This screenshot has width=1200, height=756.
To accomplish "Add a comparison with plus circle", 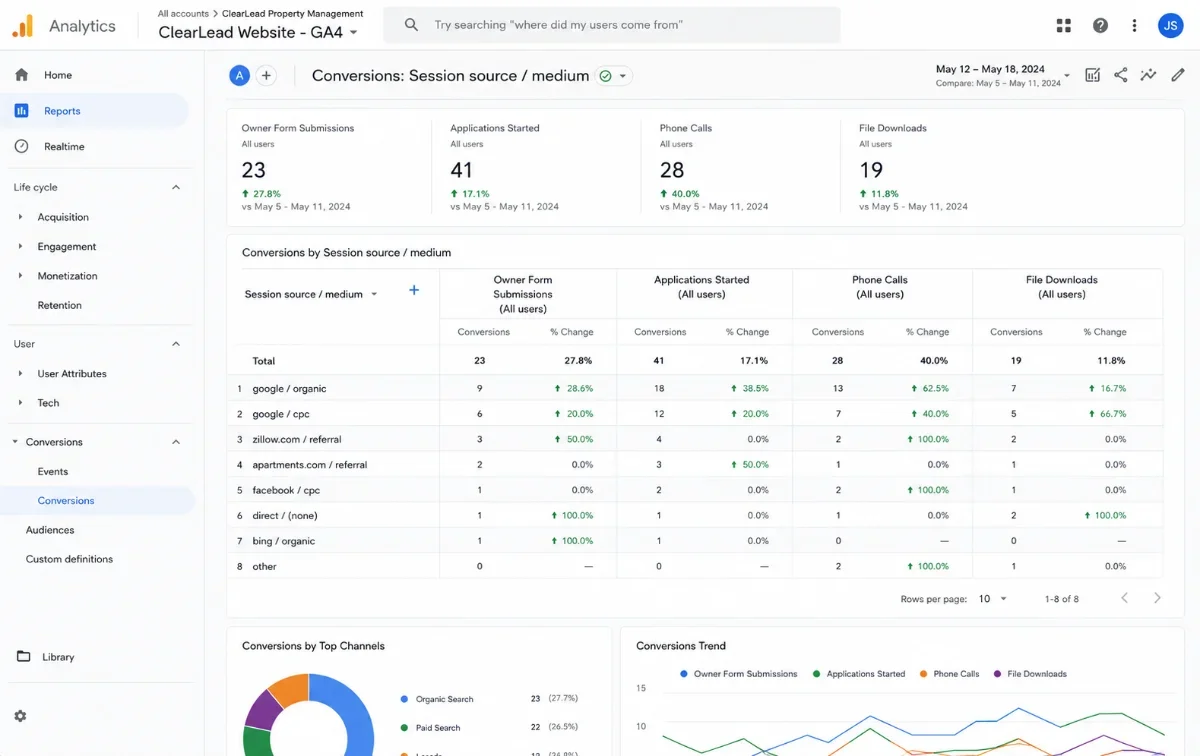I will (266, 75).
